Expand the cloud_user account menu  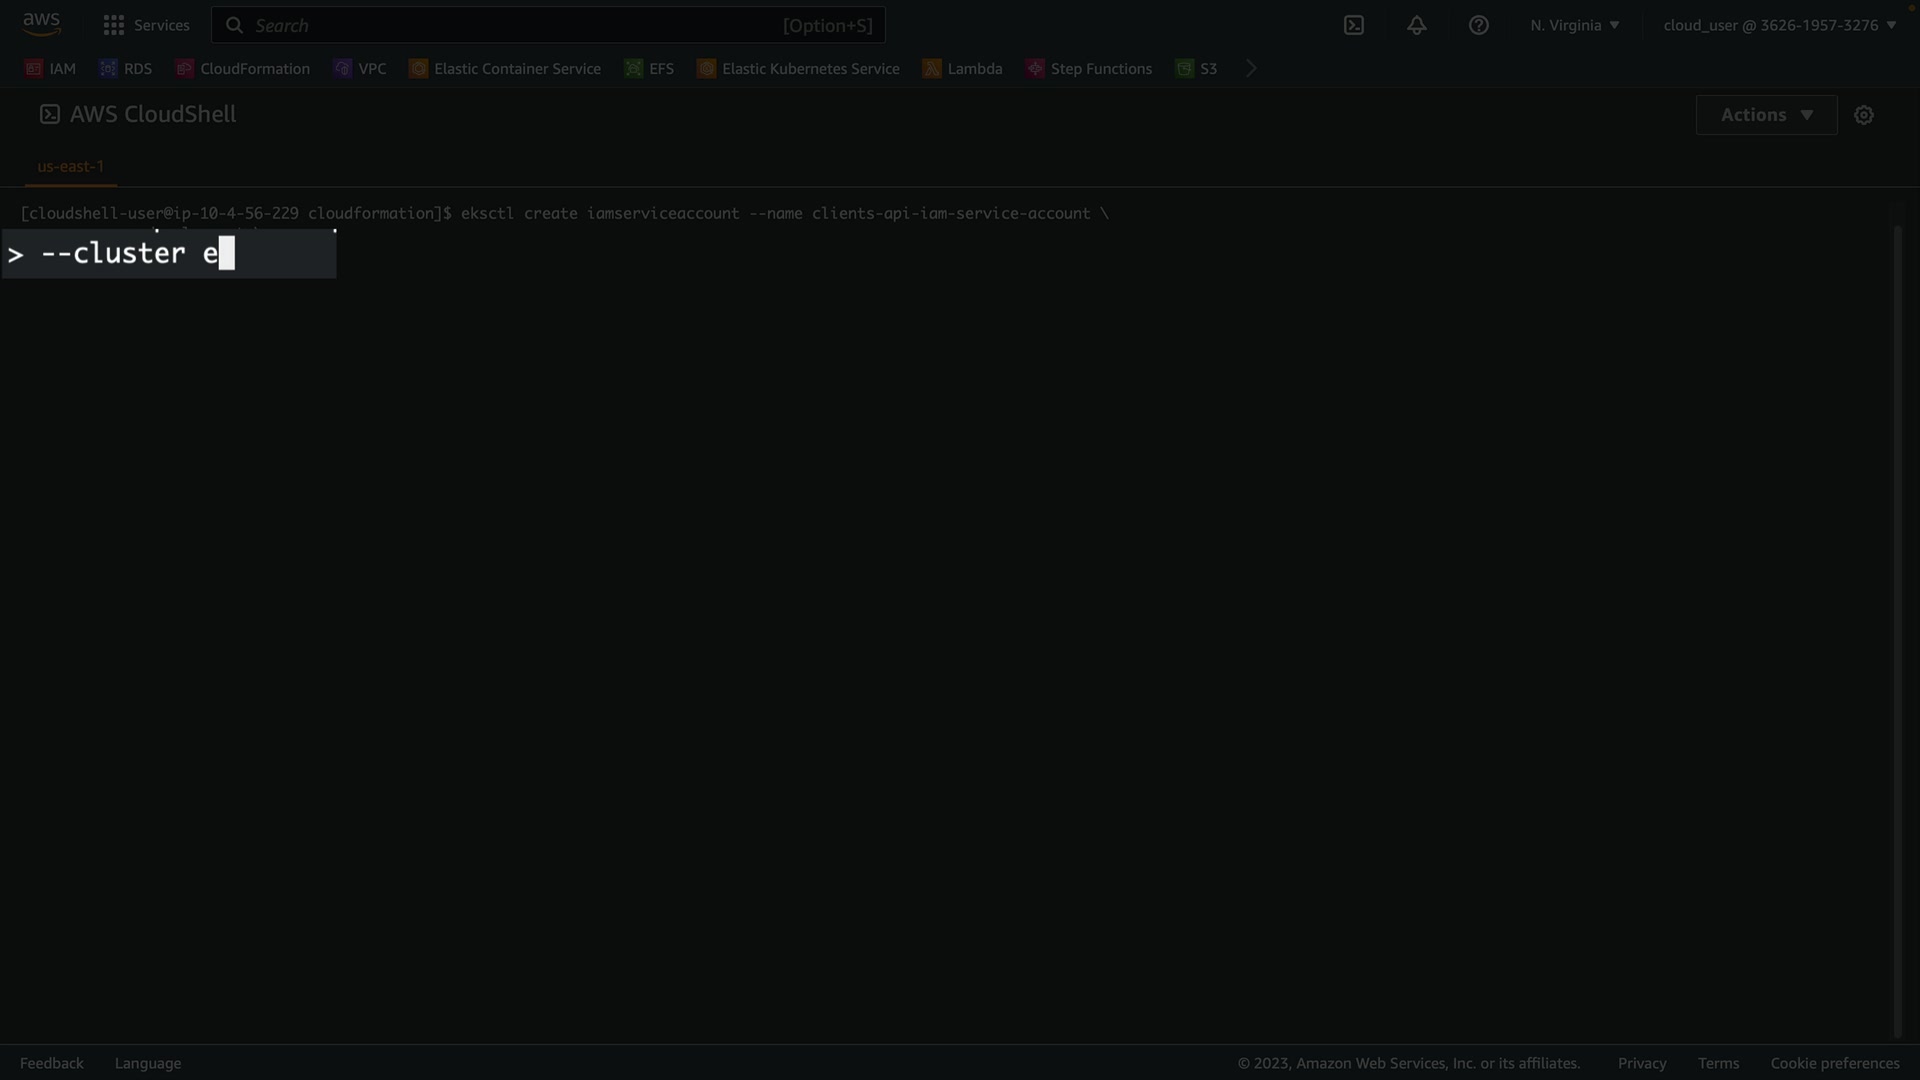coord(1779,25)
